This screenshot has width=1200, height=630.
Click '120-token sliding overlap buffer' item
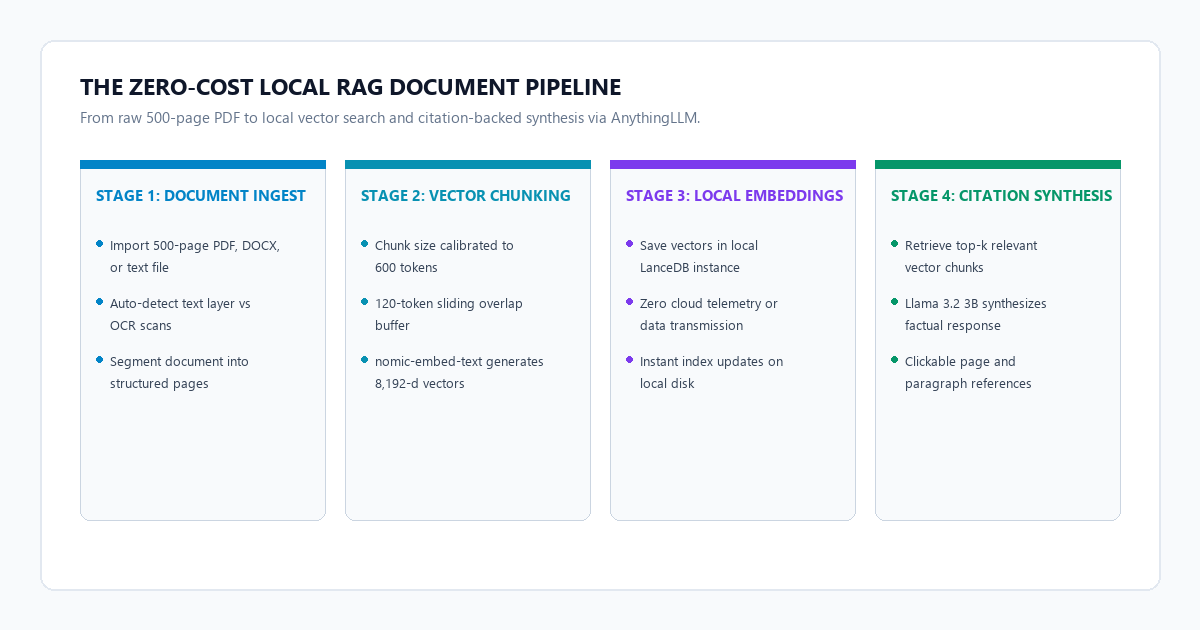tap(449, 314)
